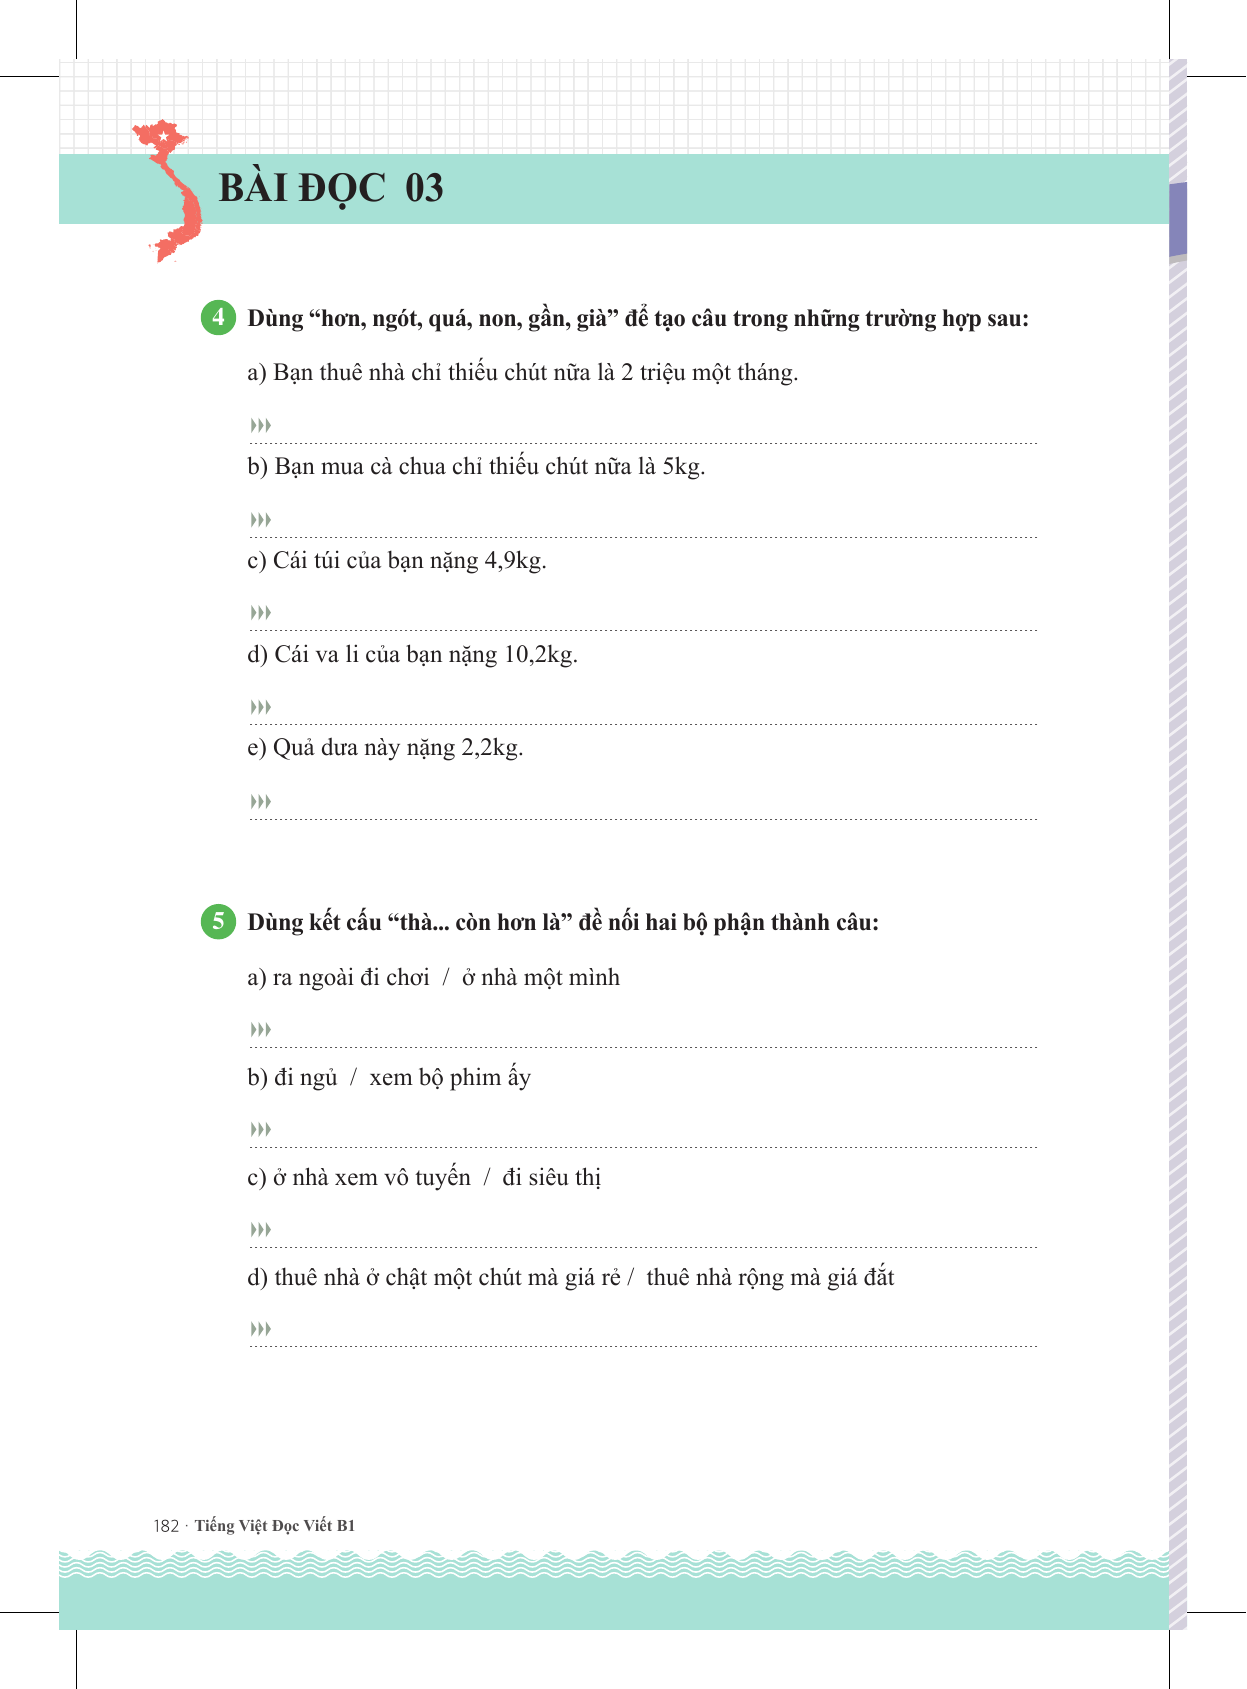Click the footer title "Tiếng Việt Đọc Viết B1"
This screenshot has height=1689, width=1247.
pos(275,1526)
